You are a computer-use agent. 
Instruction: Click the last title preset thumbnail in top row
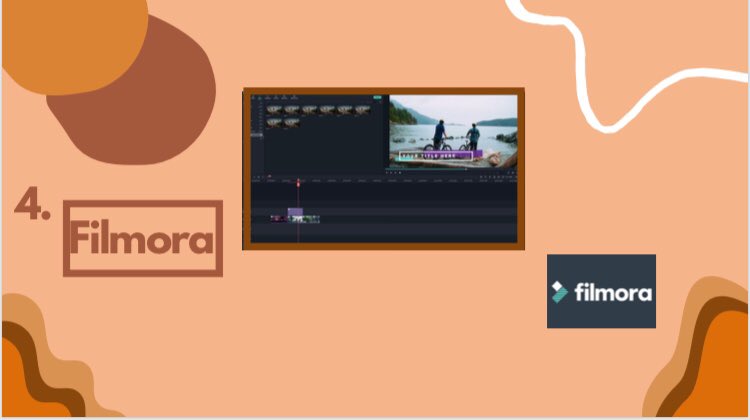click(x=362, y=110)
